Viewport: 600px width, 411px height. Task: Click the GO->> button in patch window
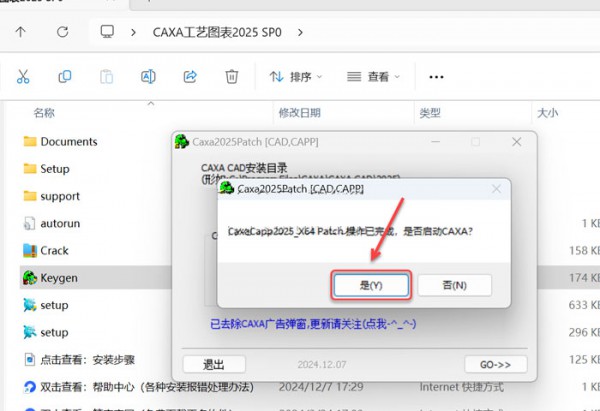(496, 364)
